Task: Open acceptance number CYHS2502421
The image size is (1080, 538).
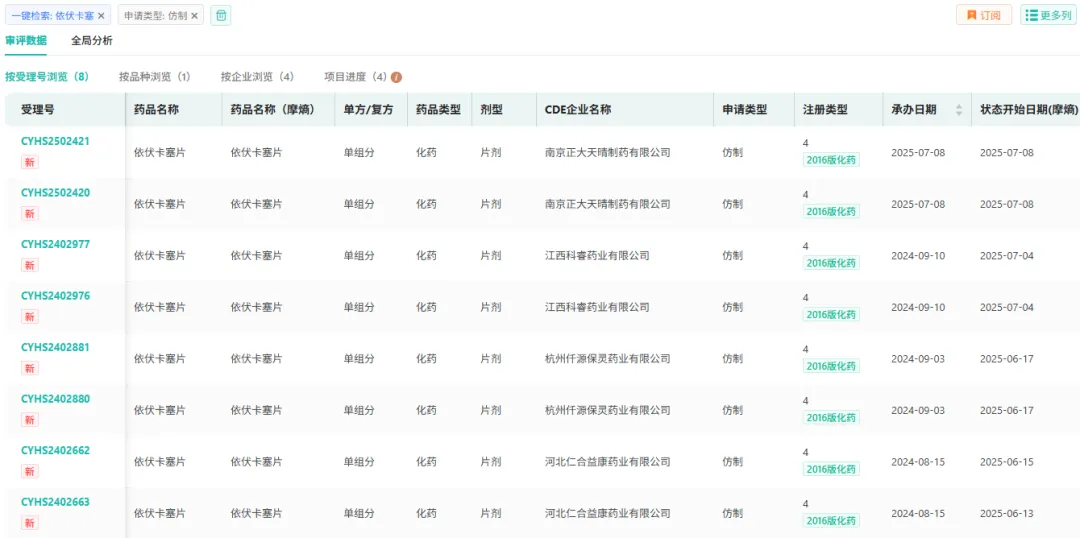Action: (55, 141)
